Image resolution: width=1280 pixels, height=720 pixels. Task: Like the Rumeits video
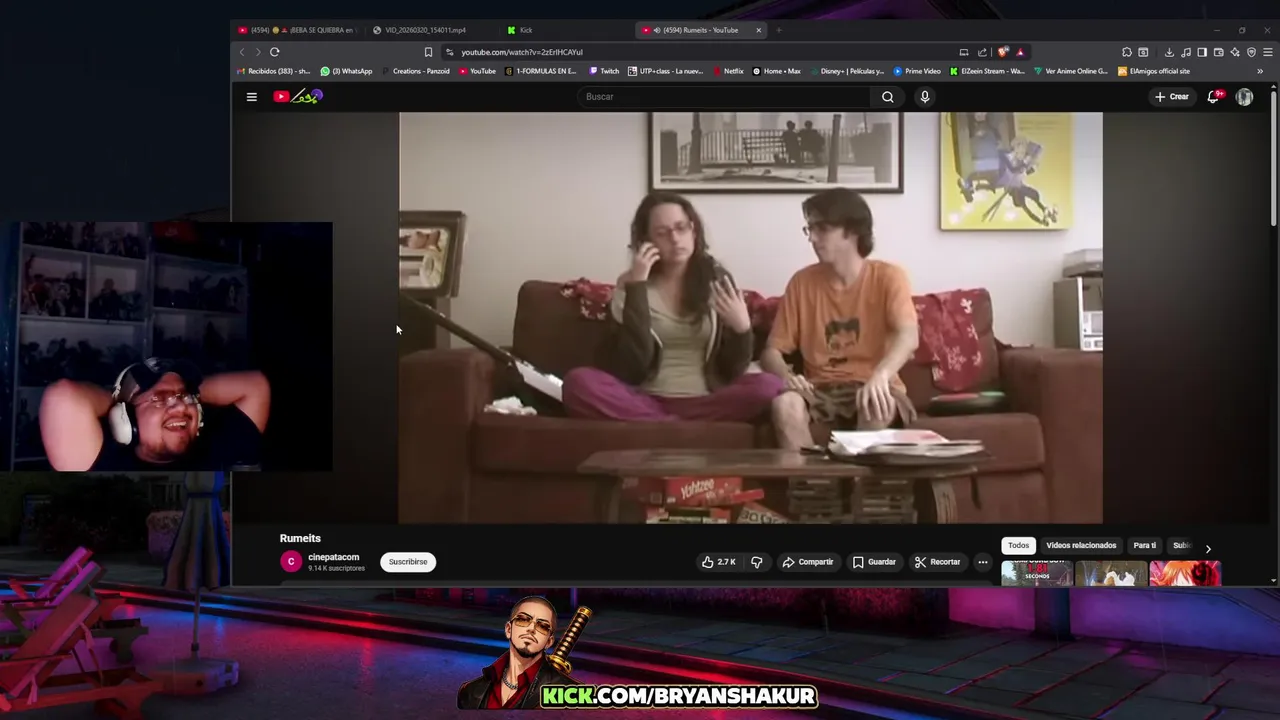(719, 562)
